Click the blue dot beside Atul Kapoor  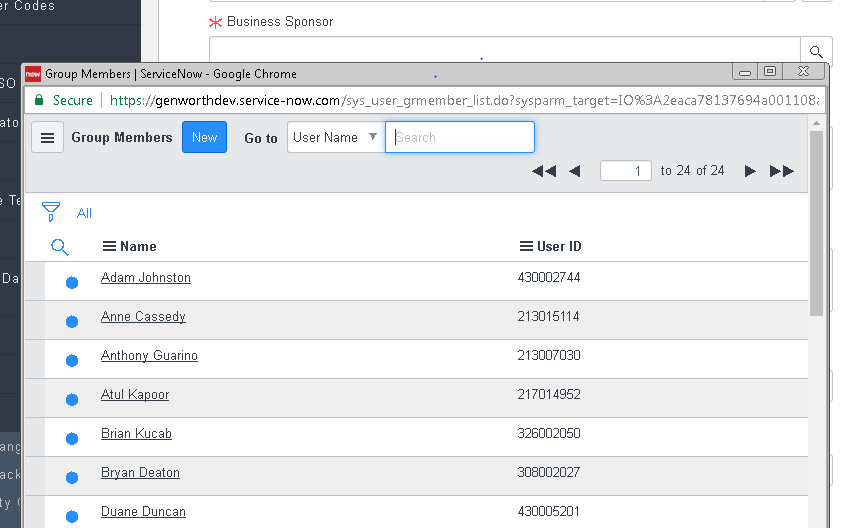tap(72, 400)
